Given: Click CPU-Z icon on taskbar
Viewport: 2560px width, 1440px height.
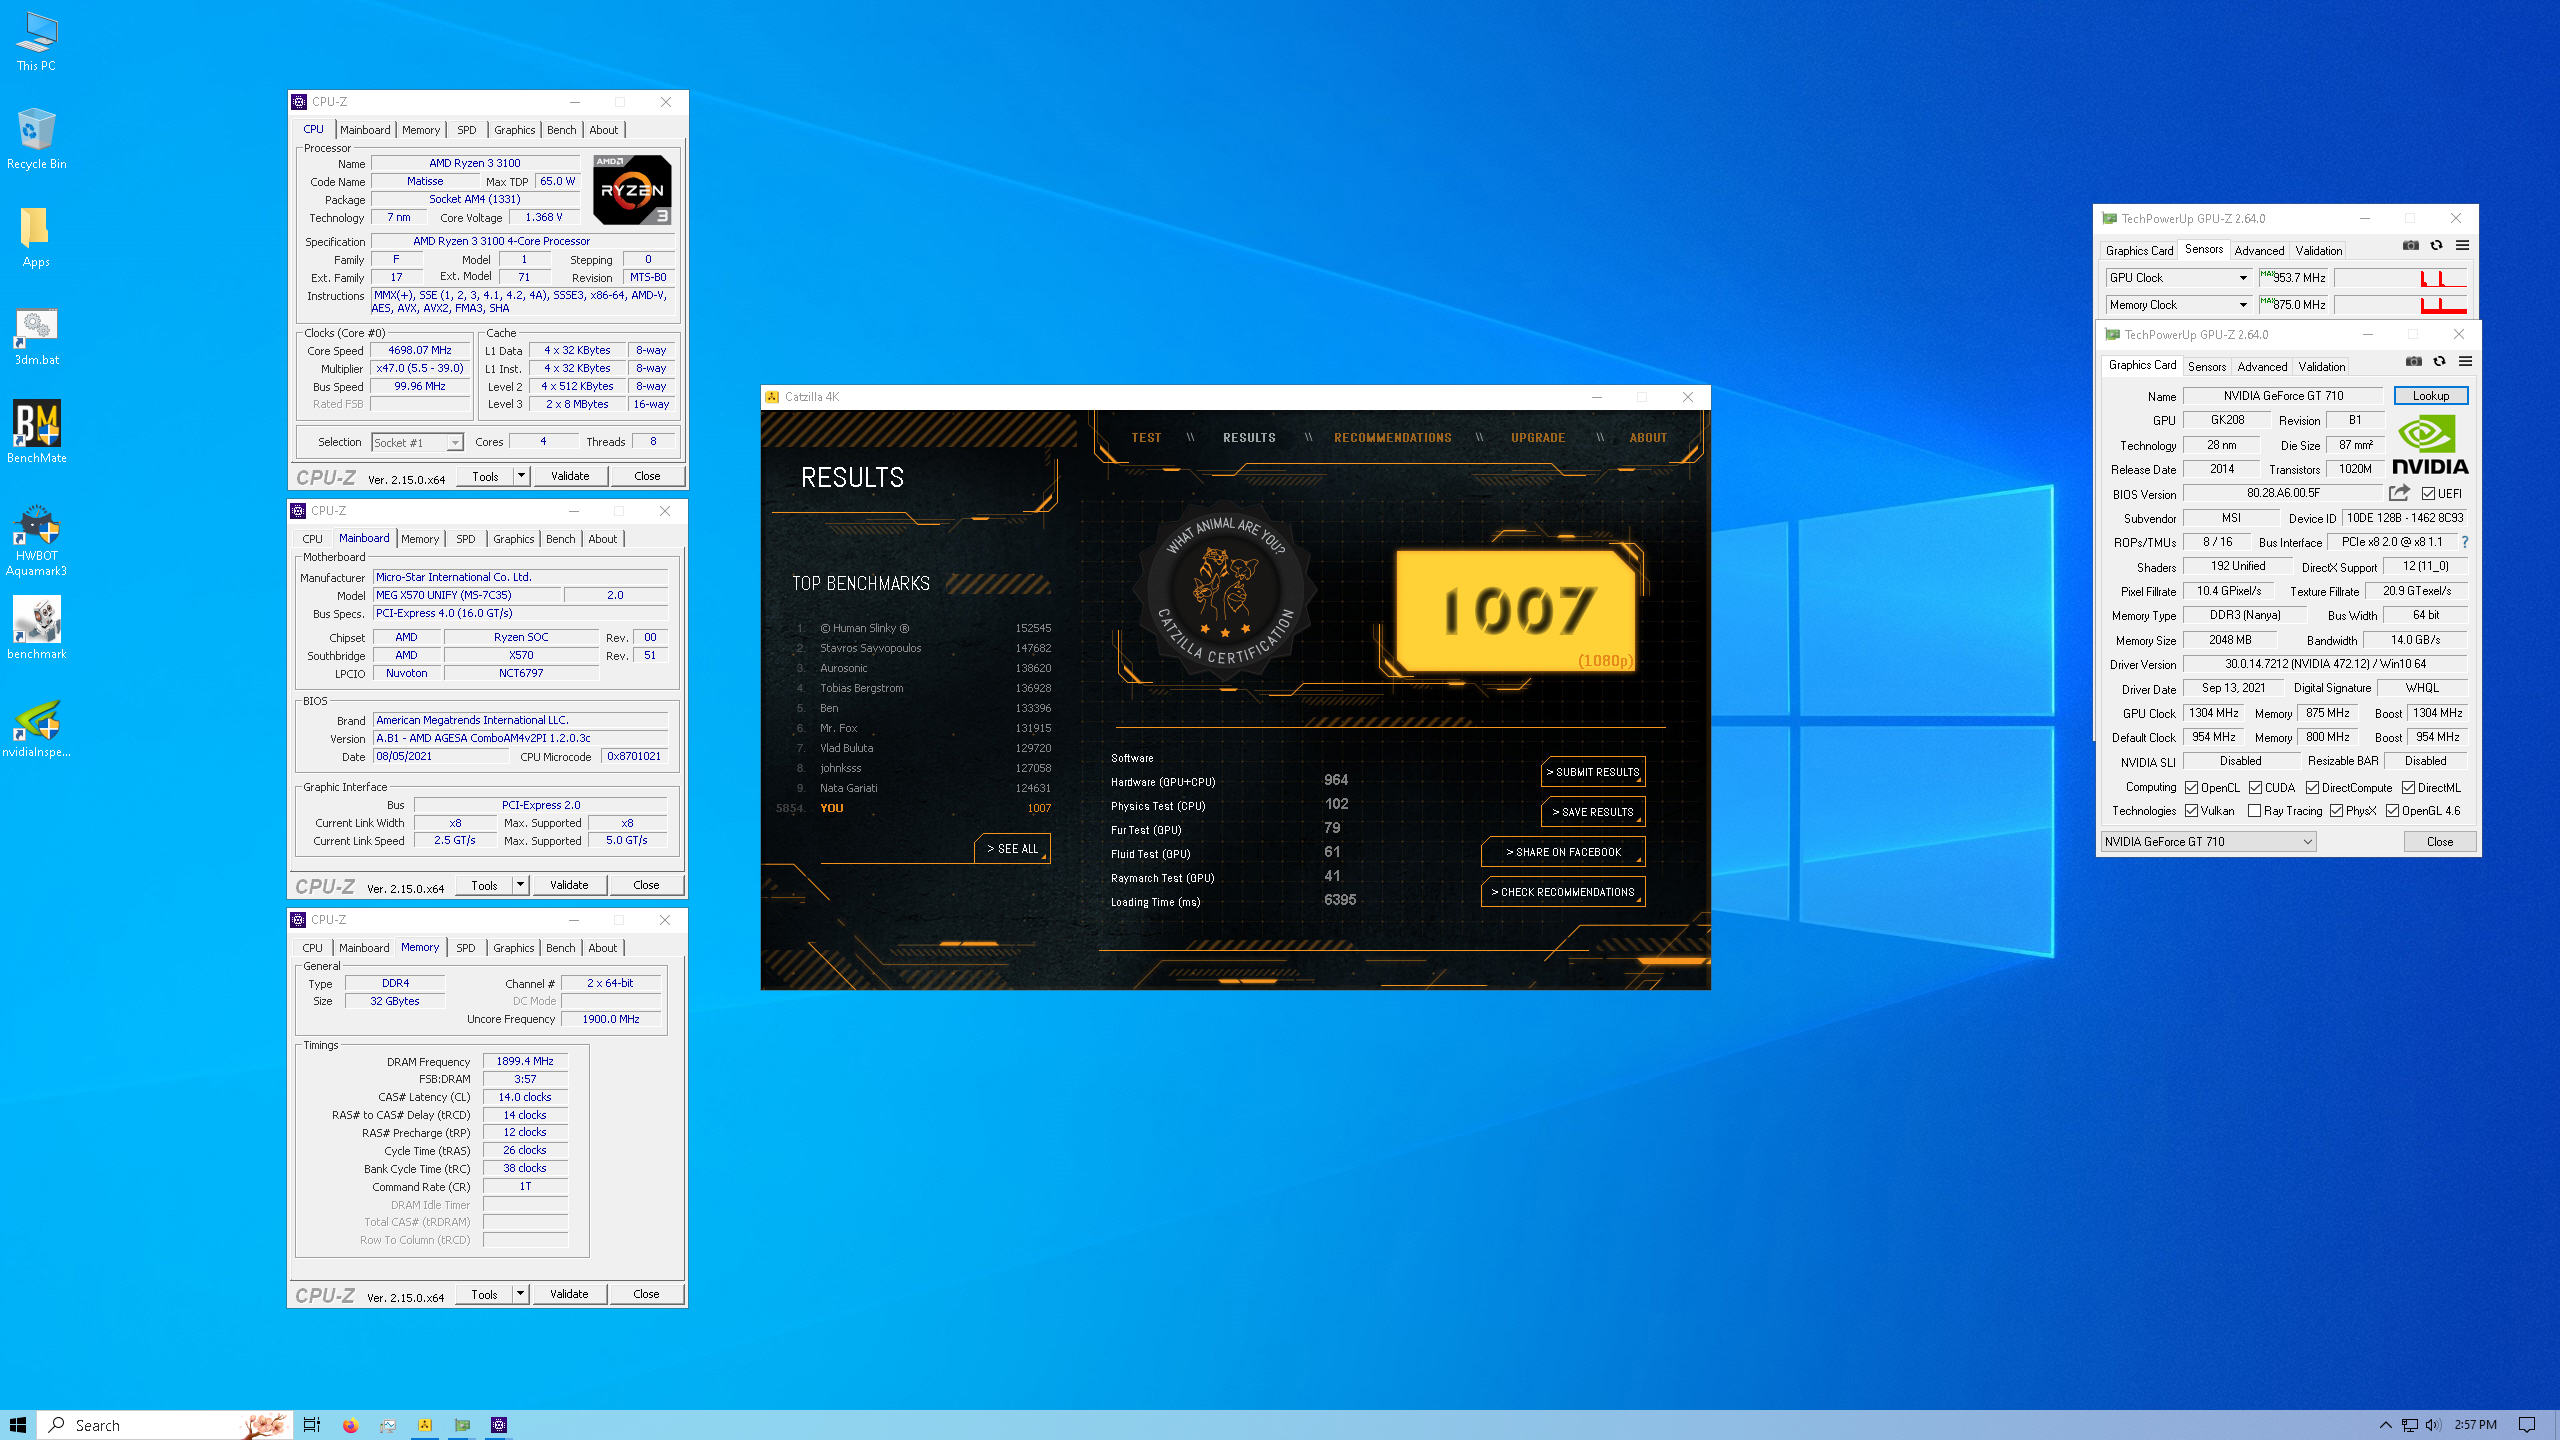Looking at the screenshot, I should coord(499,1425).
